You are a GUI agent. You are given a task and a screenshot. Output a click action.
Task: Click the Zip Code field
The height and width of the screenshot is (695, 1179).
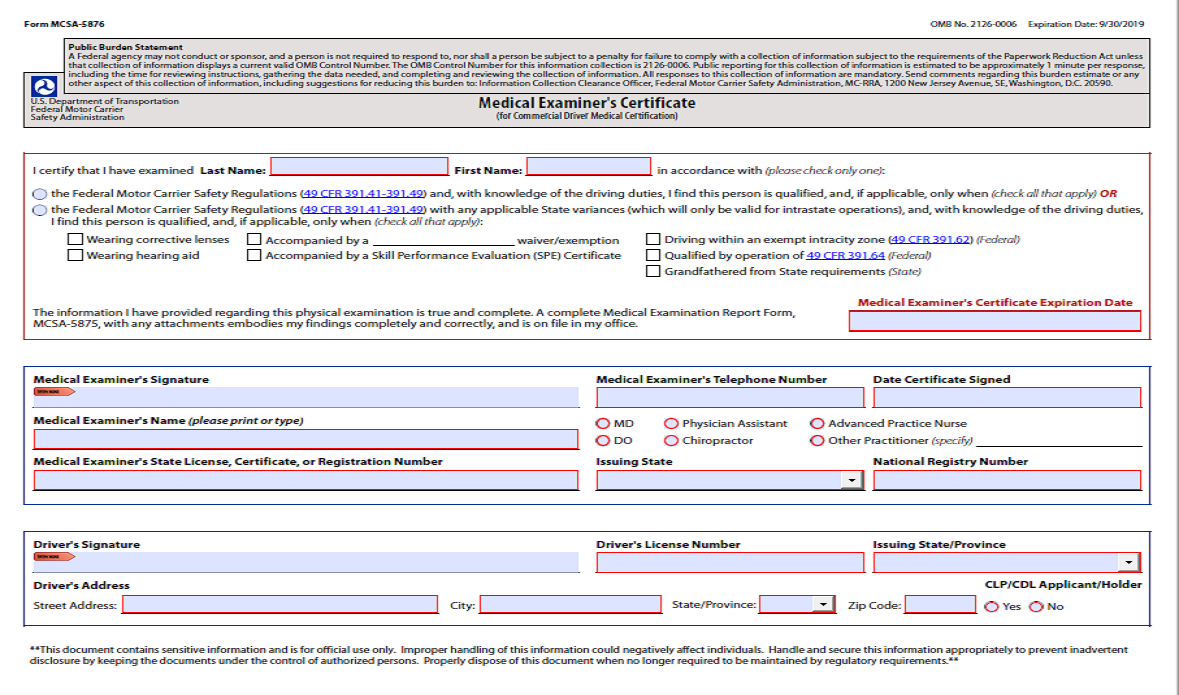tap(941, 605)
